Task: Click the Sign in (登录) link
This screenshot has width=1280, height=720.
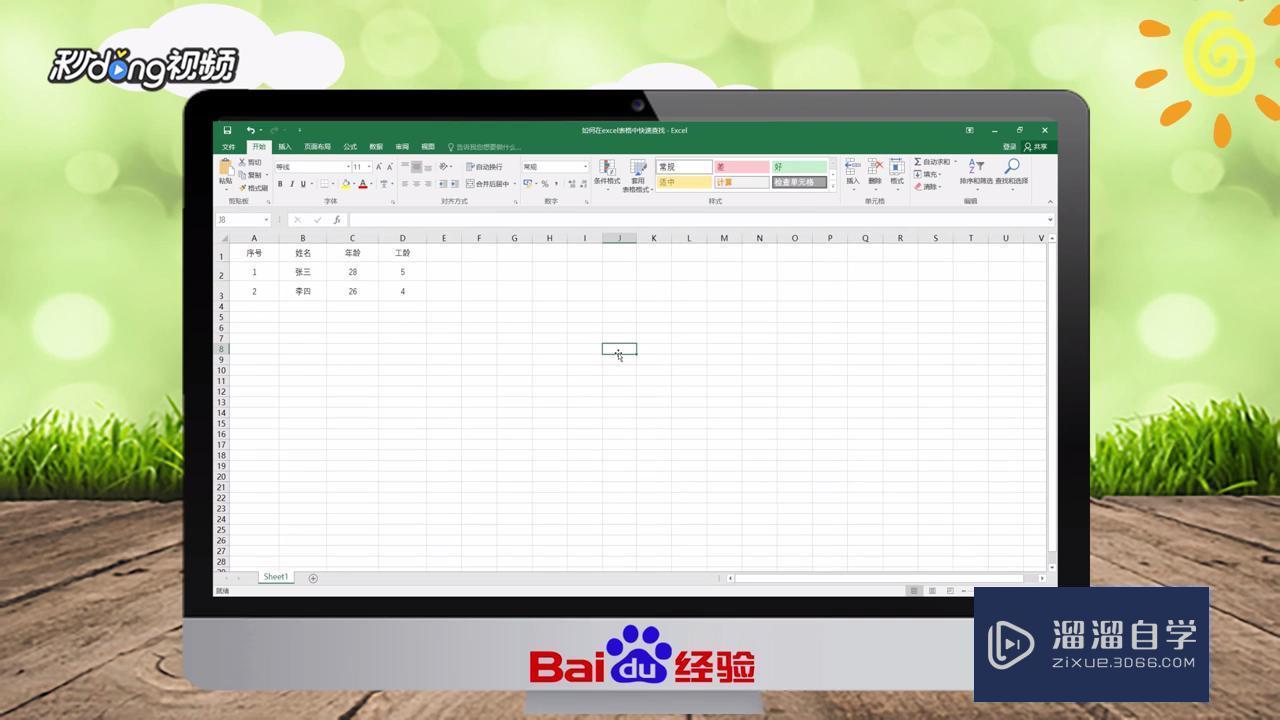Action: (x=1010, y=147)
